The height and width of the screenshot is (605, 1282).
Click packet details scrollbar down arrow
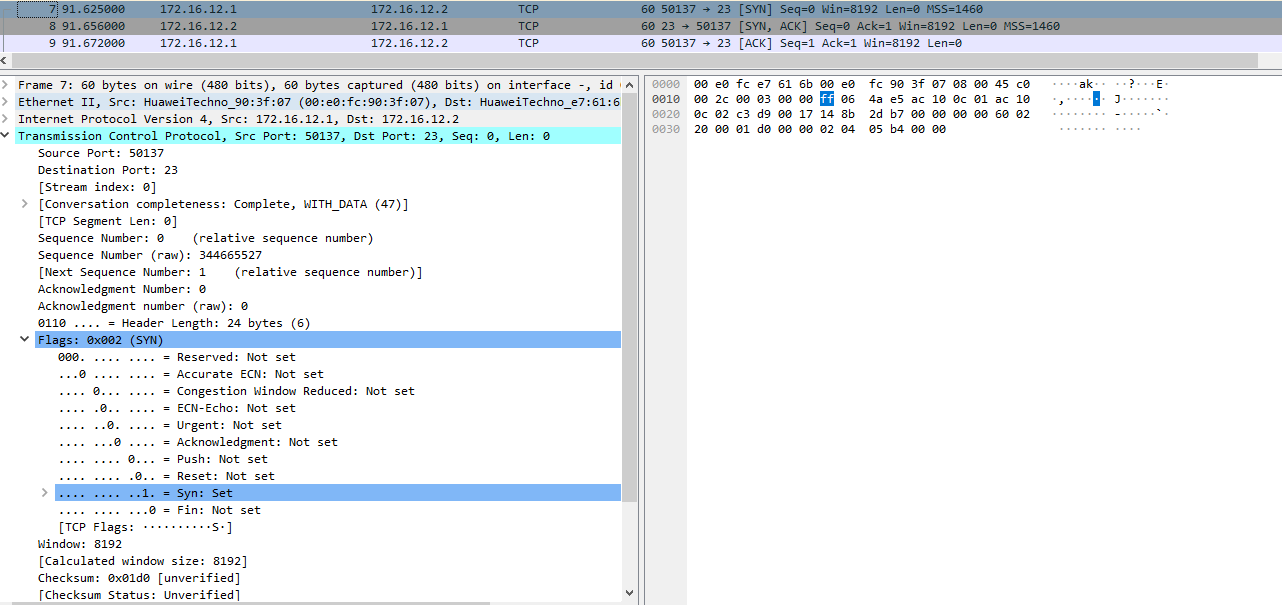pyautogui.click(x=629, y=593)
